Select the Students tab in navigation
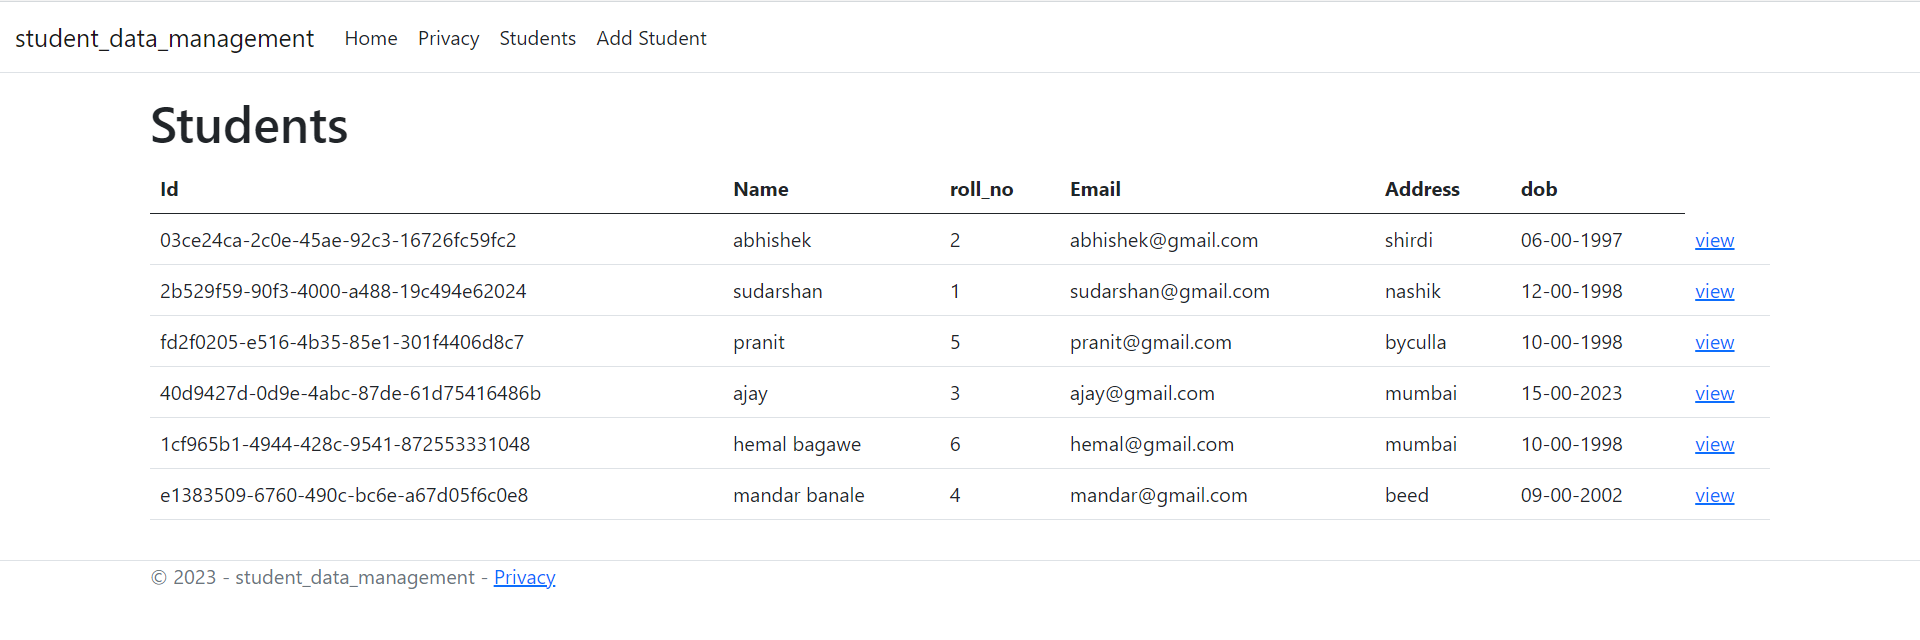This screenshot has height=640, width=1920. pos(537,38)
